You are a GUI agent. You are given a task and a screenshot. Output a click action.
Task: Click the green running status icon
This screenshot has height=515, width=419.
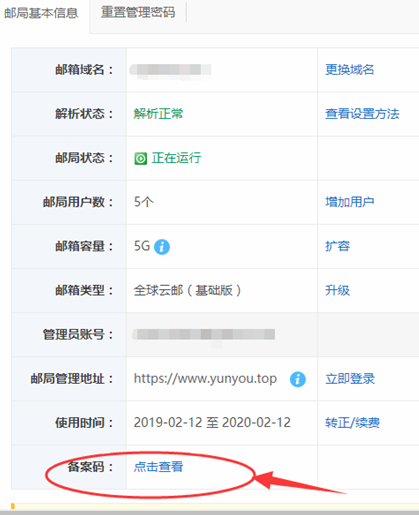click(x=140, y=158)
